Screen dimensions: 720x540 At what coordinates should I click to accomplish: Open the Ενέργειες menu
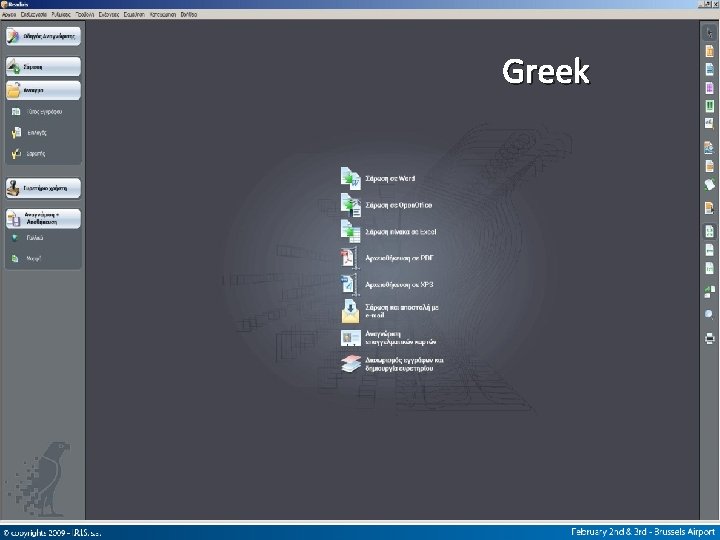pos(109,14)
